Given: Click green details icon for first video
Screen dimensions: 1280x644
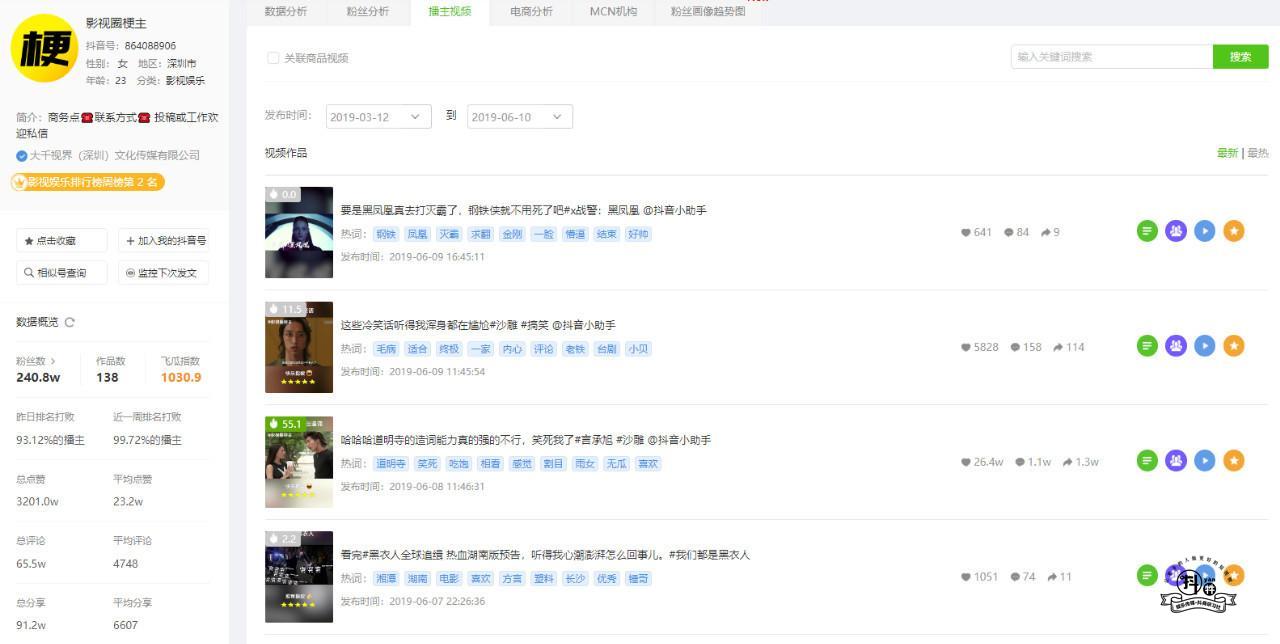Looking at the screenshot, I should point(1147,231).
